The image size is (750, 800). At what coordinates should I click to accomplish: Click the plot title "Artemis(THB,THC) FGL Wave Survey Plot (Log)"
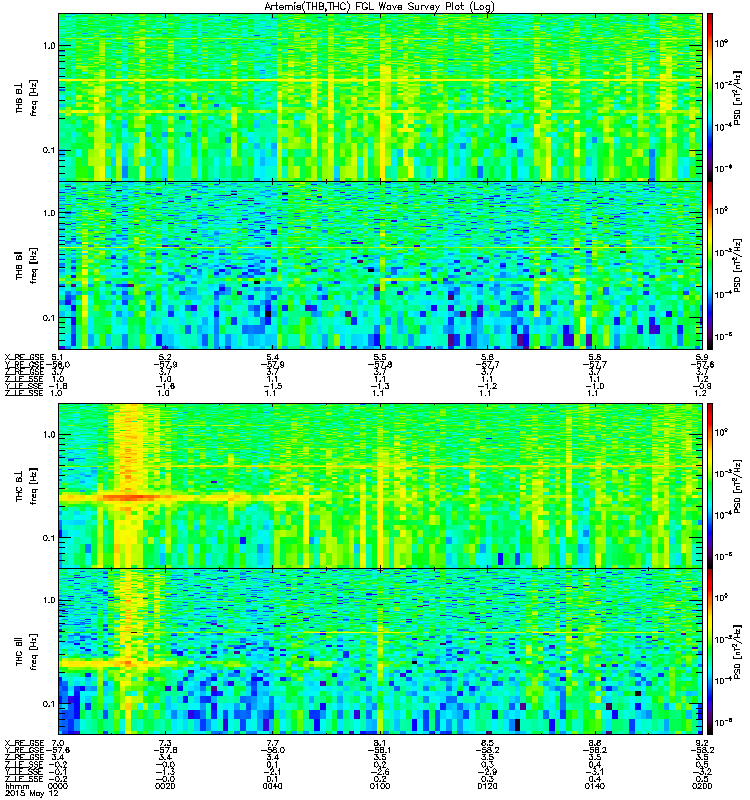click(379, 7)
